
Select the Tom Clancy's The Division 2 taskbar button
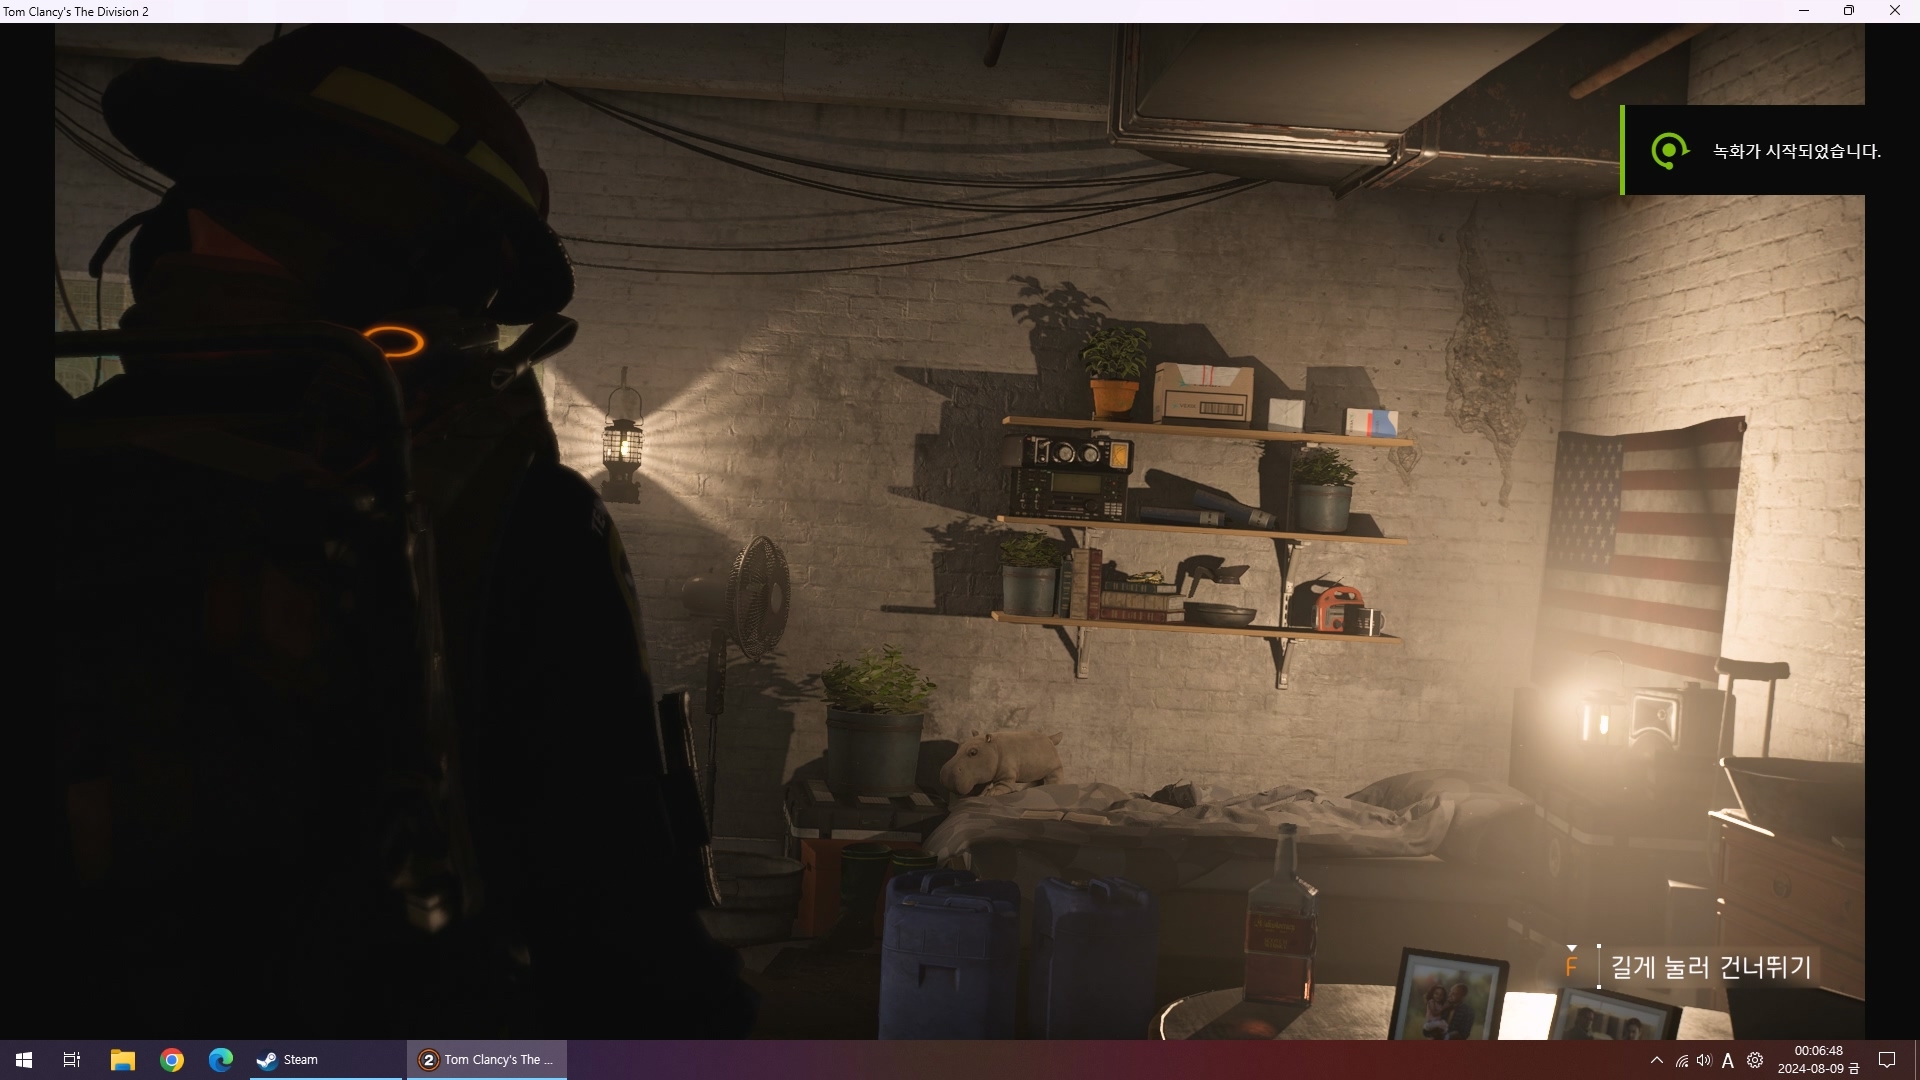(487, 1060)
